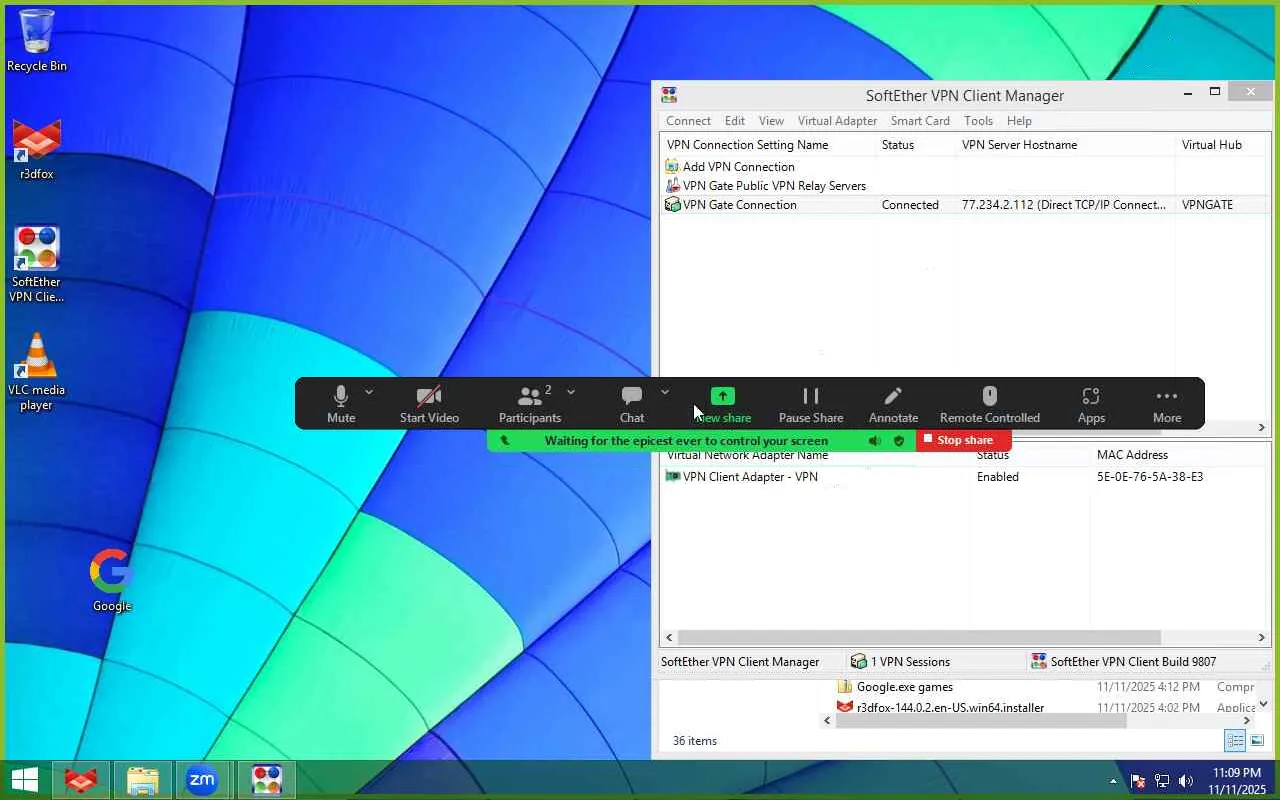
Task: Start a New share in Zoom
Action: (x=723, y=404)
